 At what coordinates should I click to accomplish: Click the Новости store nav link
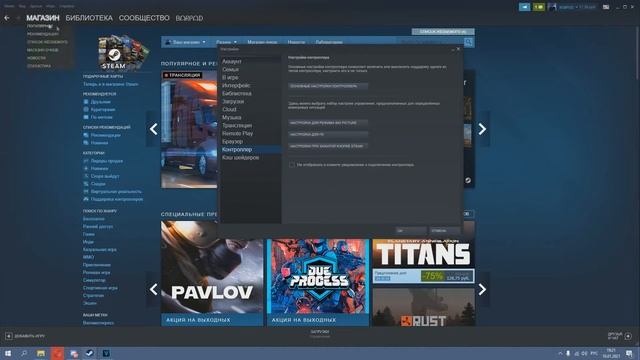click(296, 42)
